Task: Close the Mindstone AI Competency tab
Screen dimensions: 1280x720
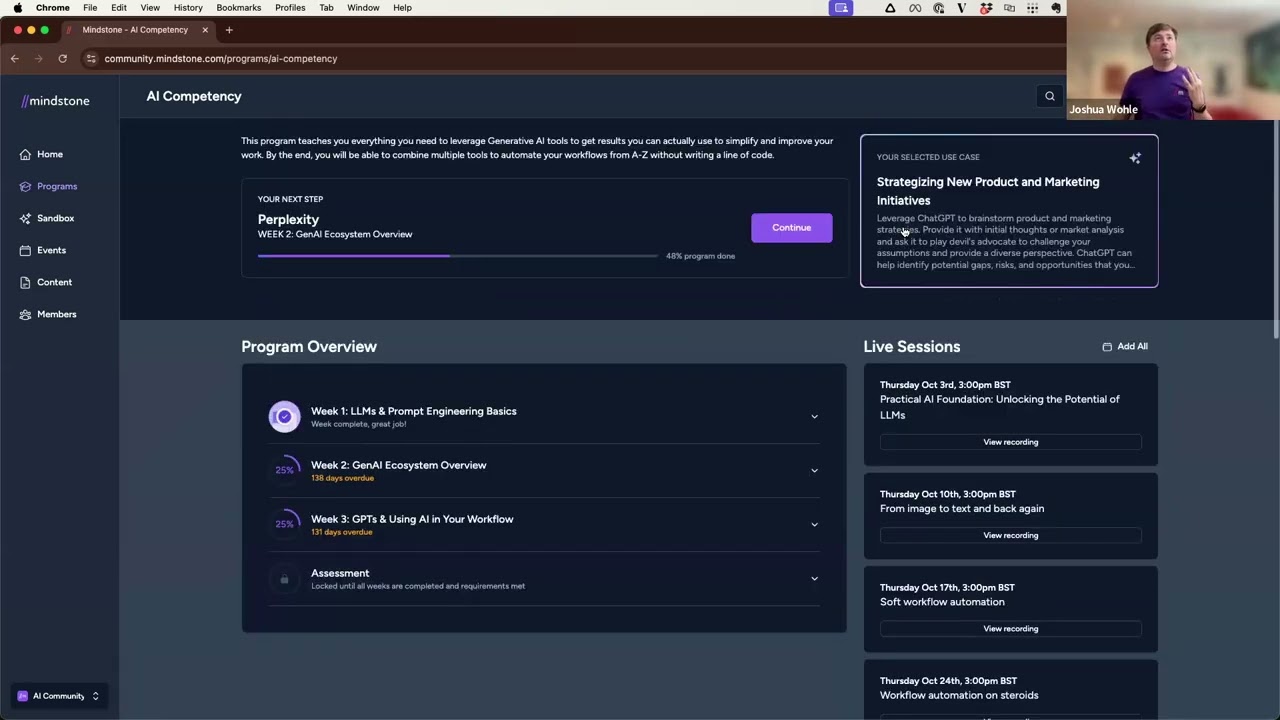Action: click(205, 30)
